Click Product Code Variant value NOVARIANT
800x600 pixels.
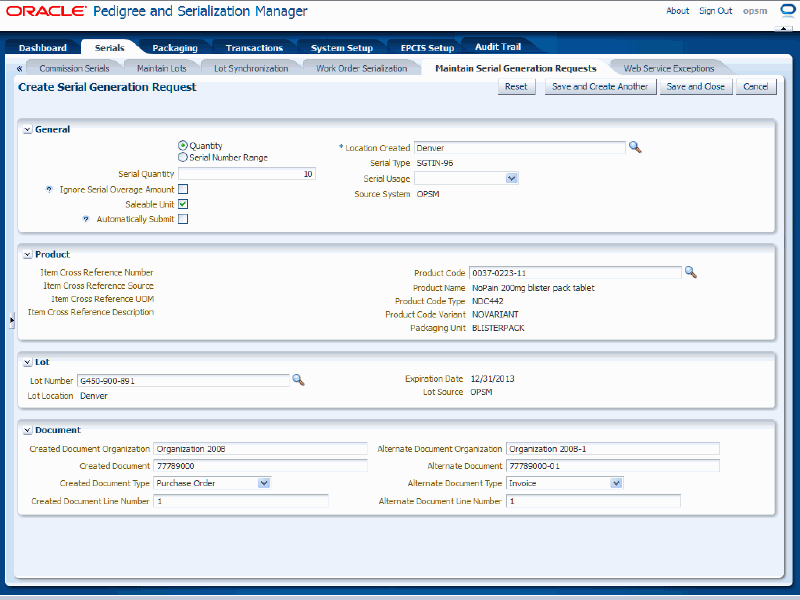click(495, 314)
